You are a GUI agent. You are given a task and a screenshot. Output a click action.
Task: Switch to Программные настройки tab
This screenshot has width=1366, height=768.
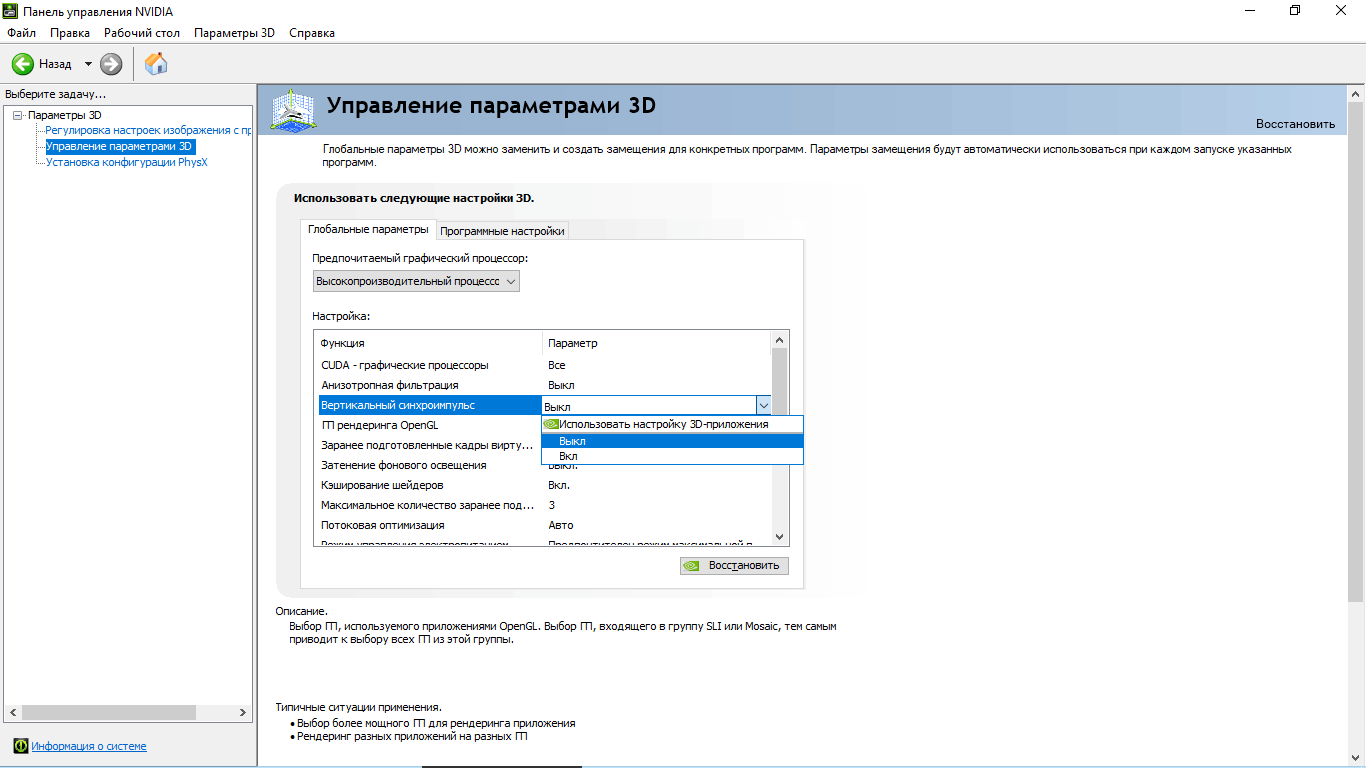pos(503,231)
